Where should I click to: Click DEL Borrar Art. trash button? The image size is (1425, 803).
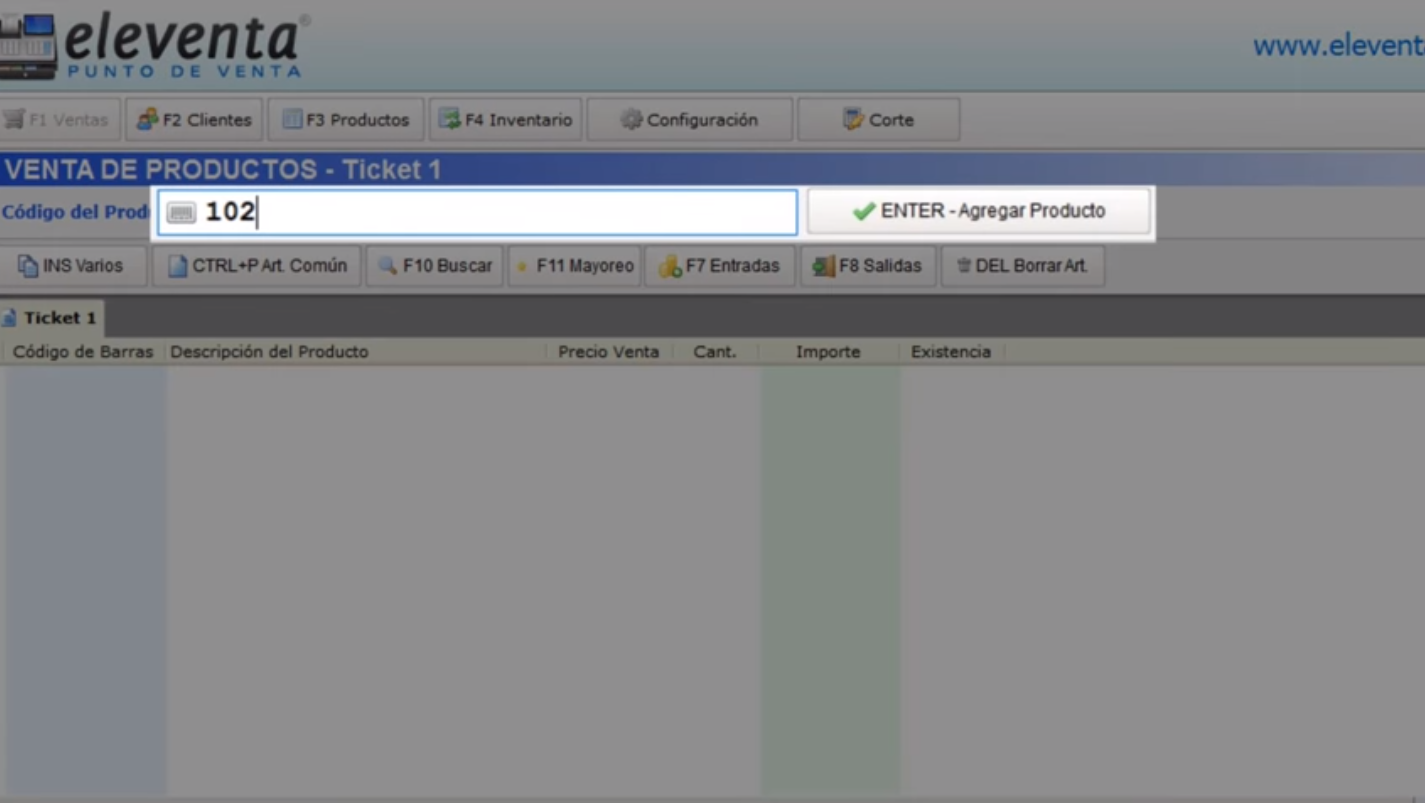pyautogui.click(x=1022, y=266)
